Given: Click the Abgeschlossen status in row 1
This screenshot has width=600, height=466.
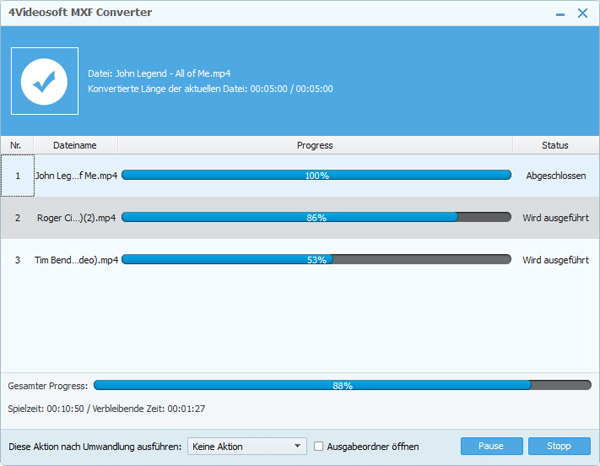Looking at the screenshot, I should click(555, 175).
